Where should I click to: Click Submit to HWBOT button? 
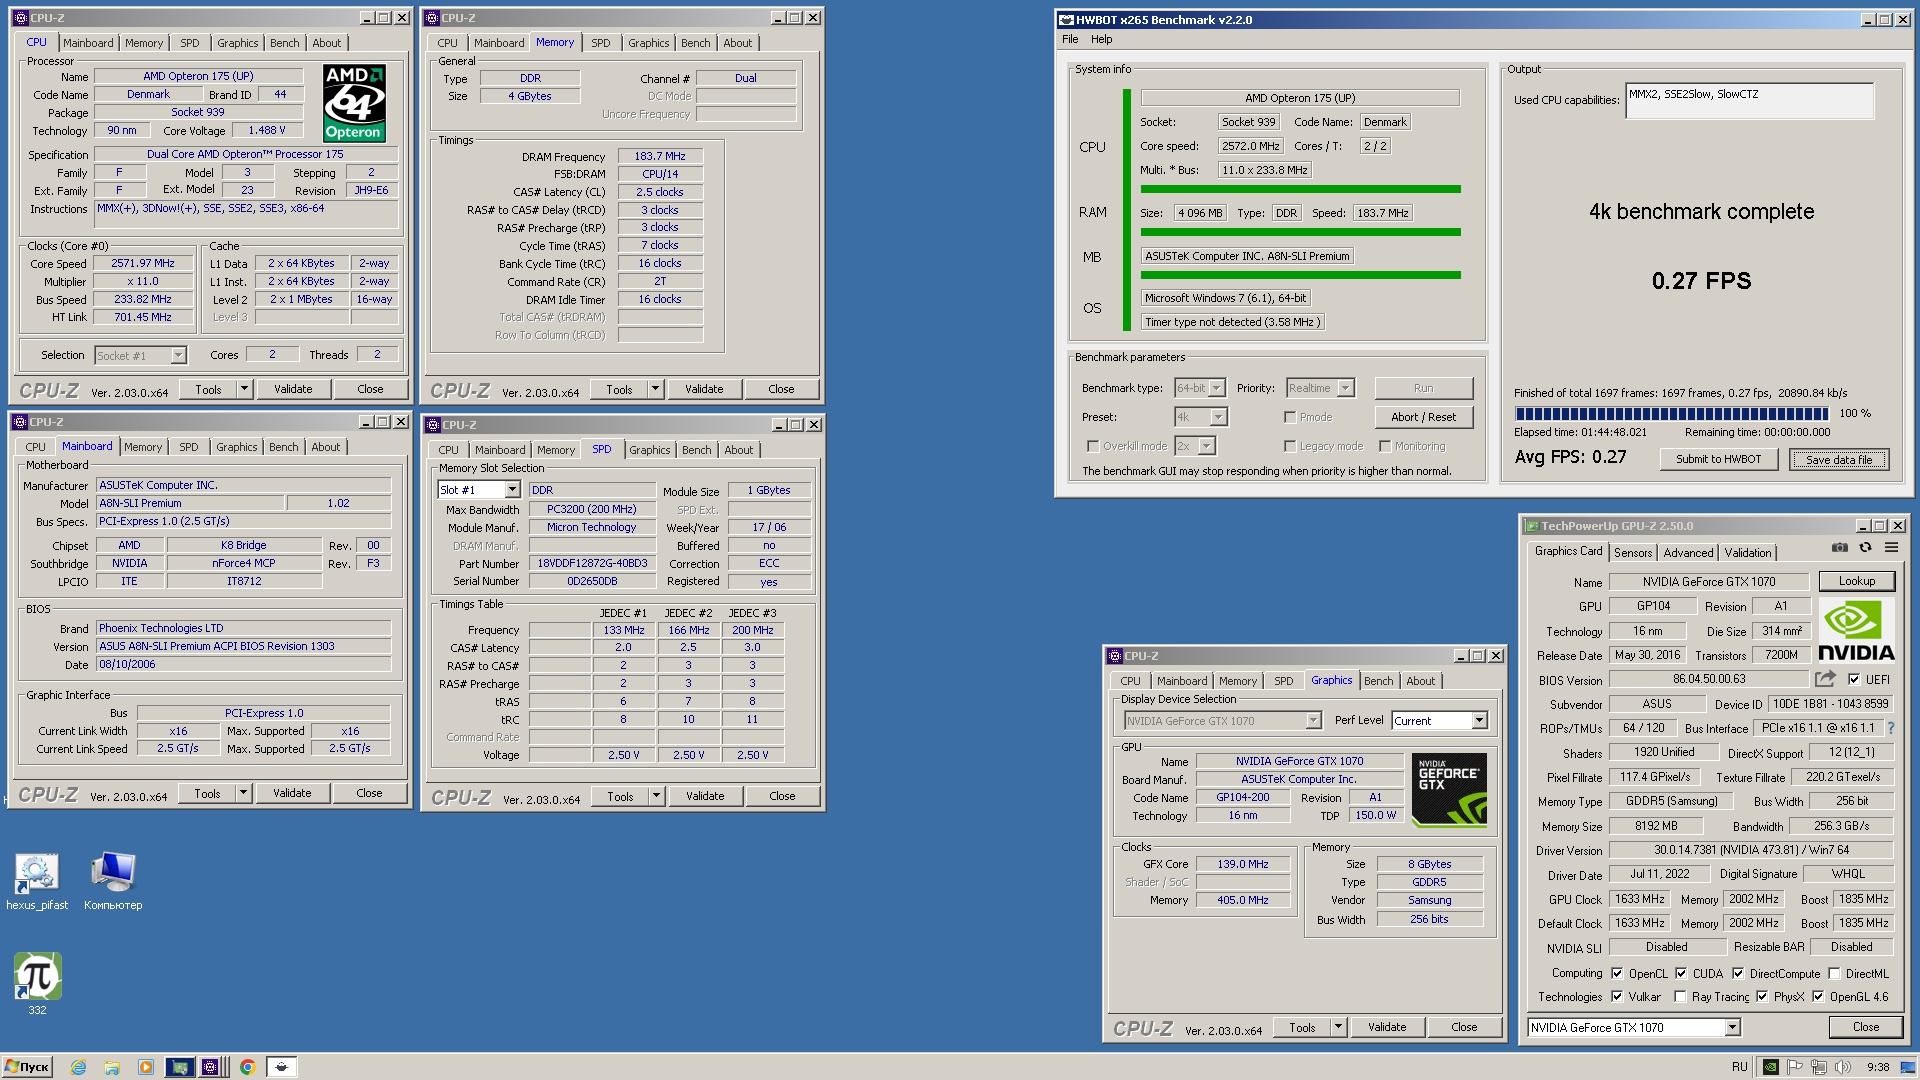pos(1718,459)
